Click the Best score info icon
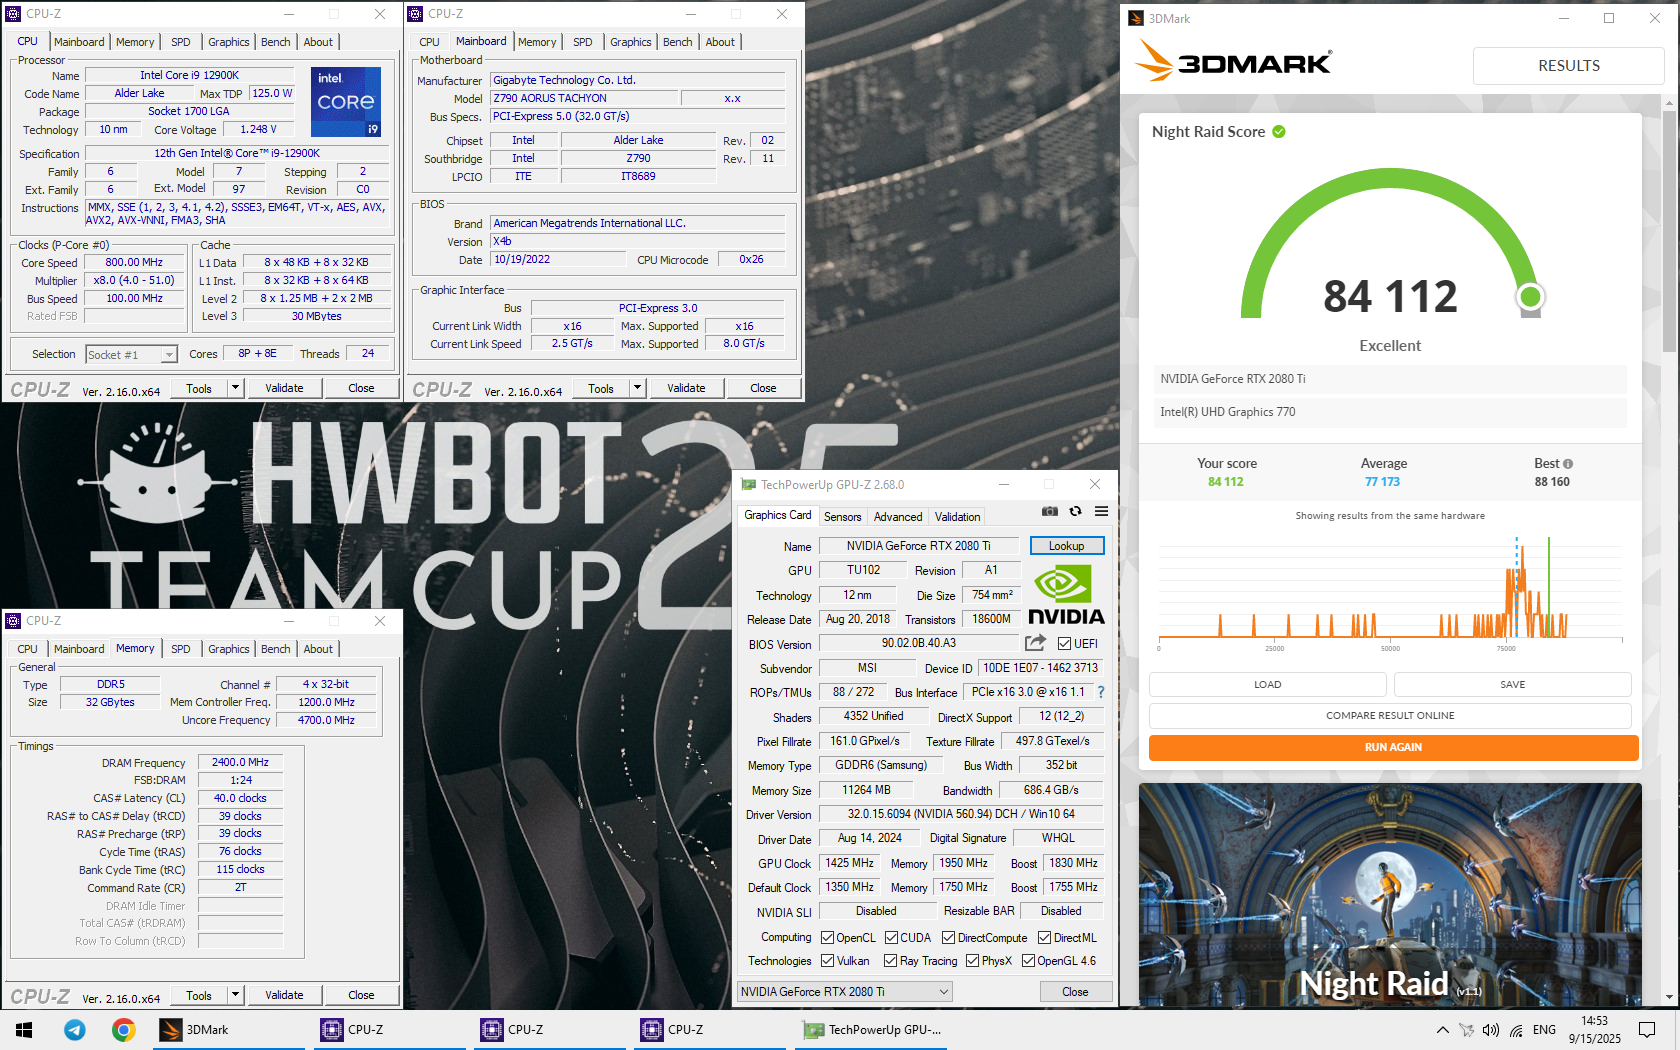This screenshot has height=1050, width=1680. 1568,464
